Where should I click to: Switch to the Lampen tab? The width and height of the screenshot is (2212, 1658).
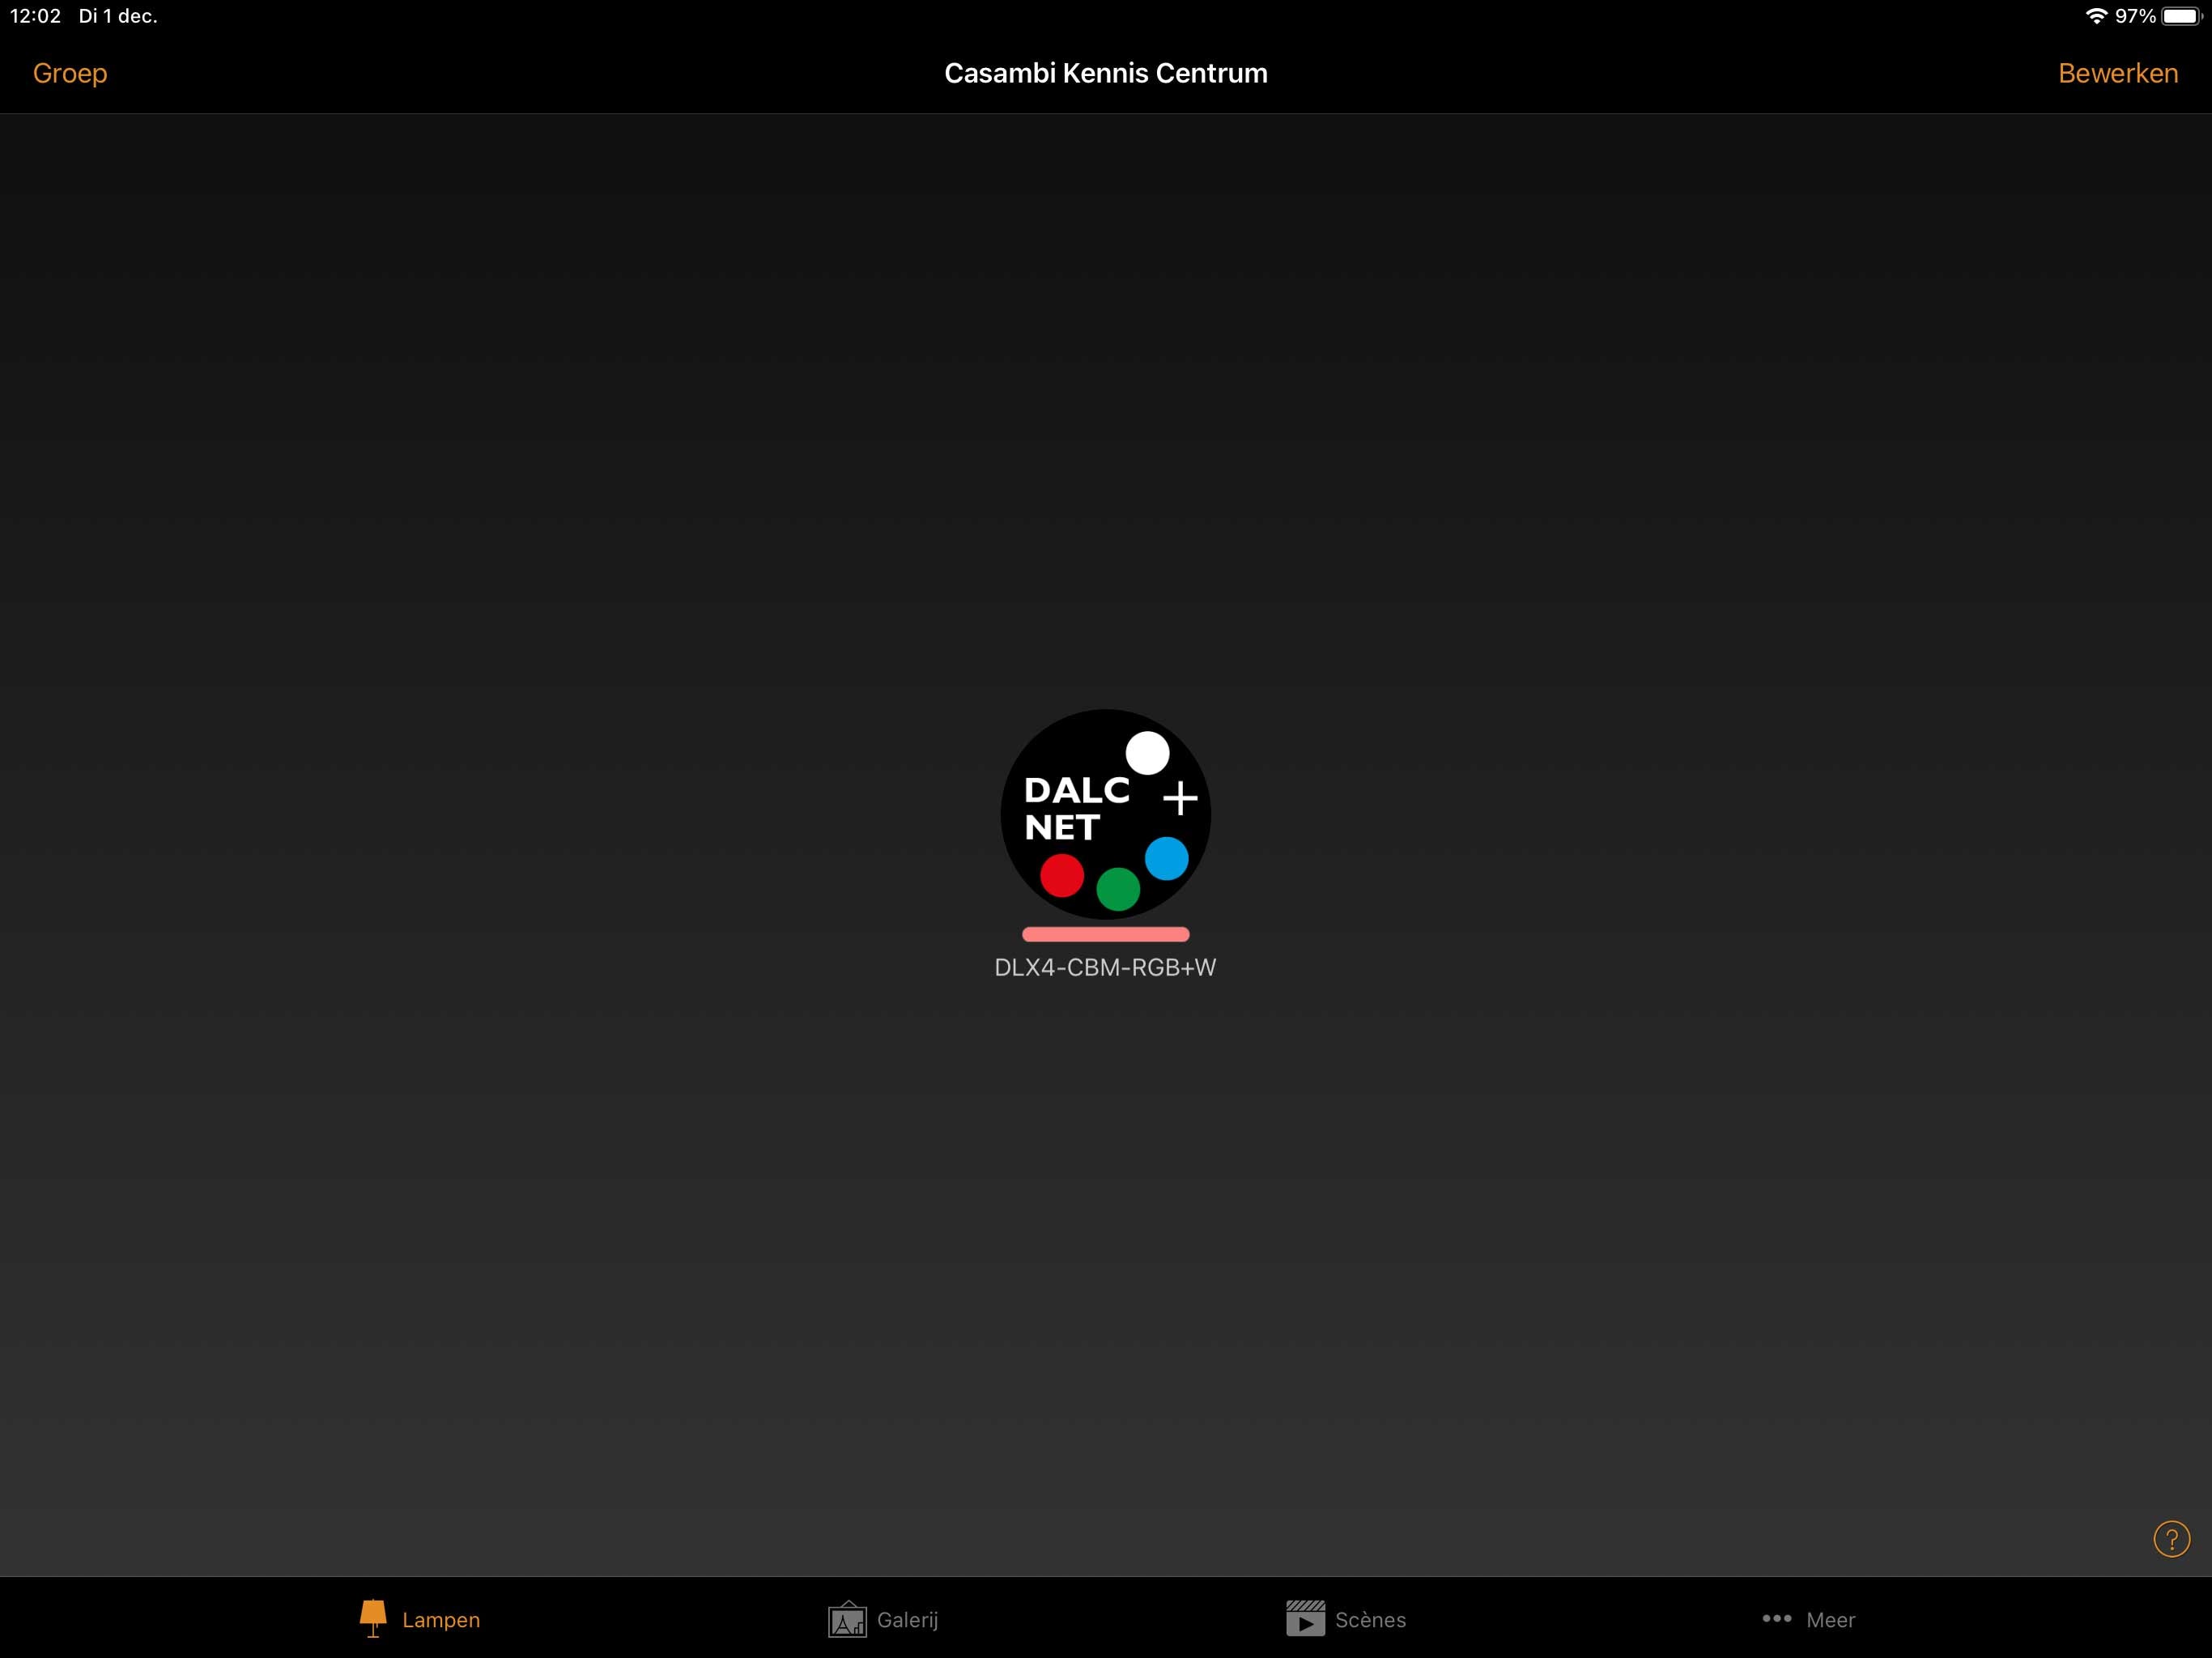(x=420, y=1619)
